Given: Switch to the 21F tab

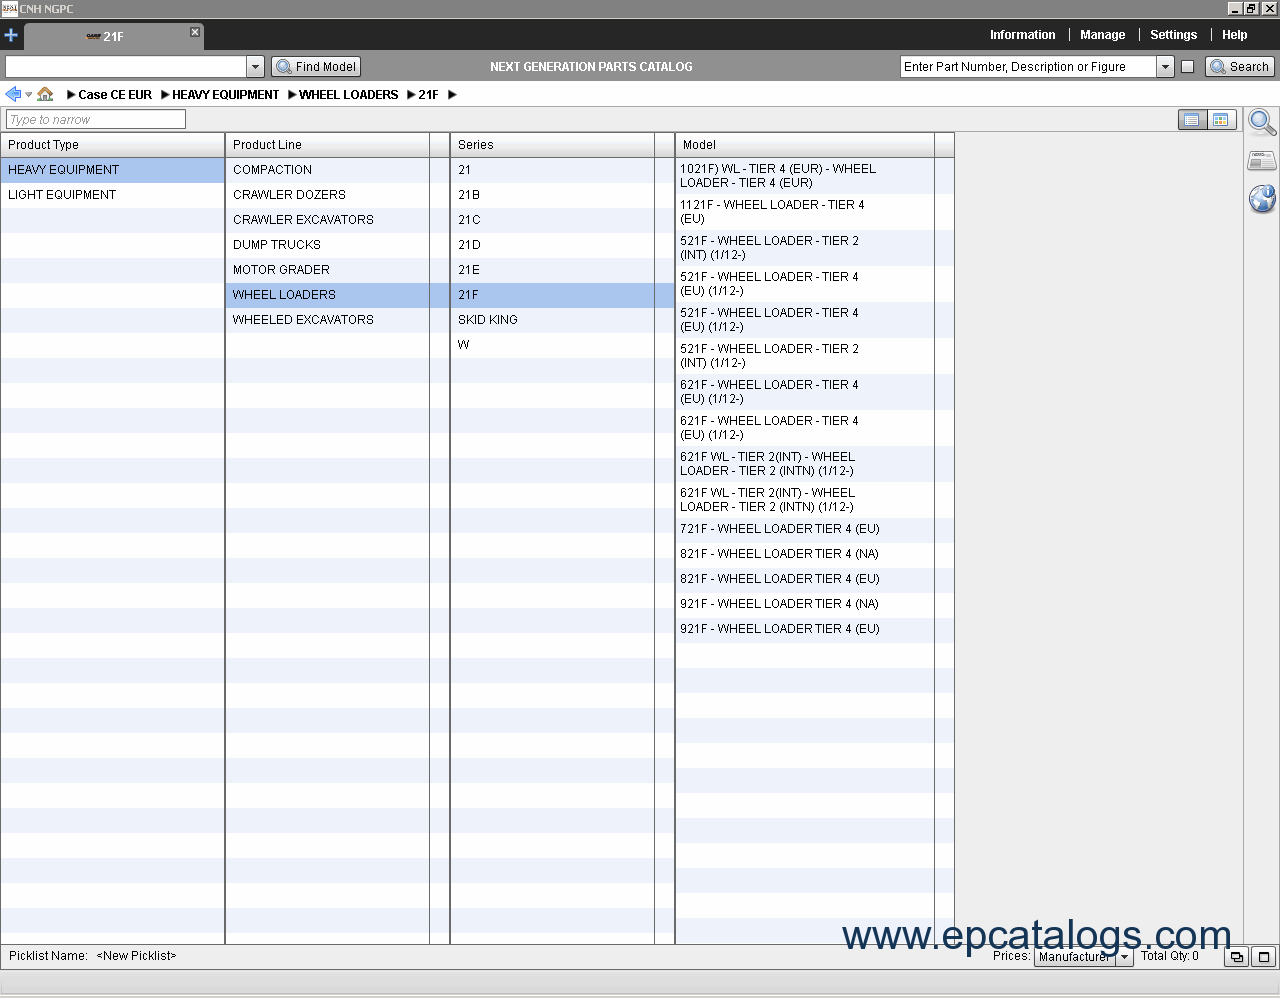Looking at the screenshot, I should click(x=113, y=36).
